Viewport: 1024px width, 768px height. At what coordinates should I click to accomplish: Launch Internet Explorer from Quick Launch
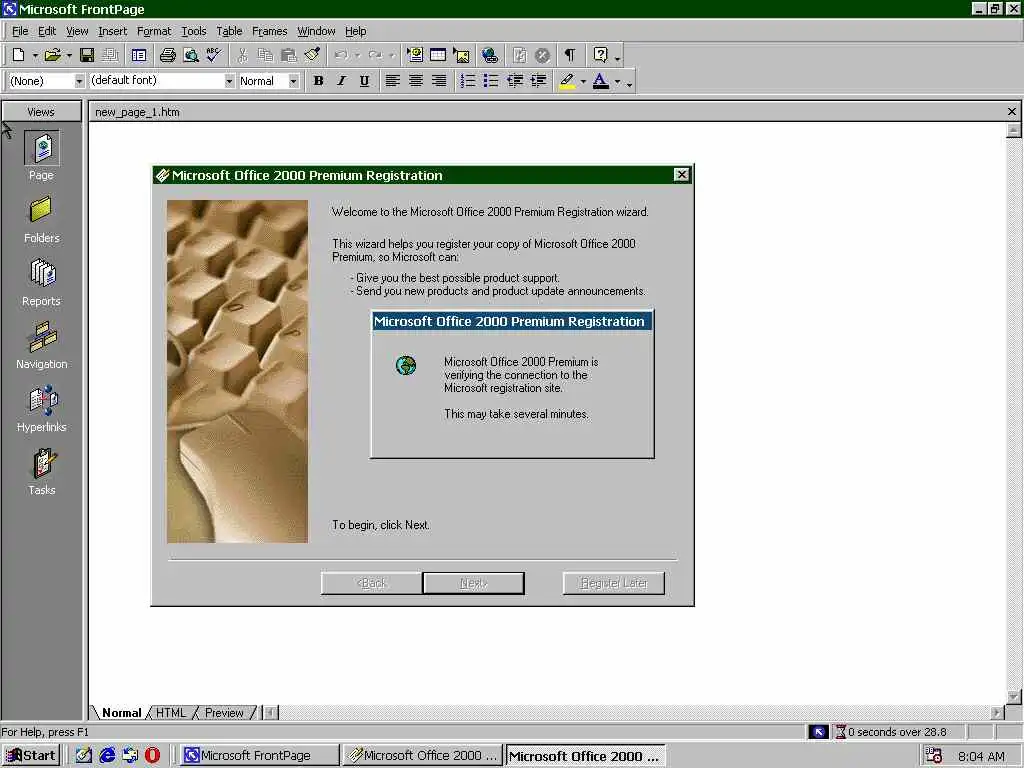click(107, 756)
